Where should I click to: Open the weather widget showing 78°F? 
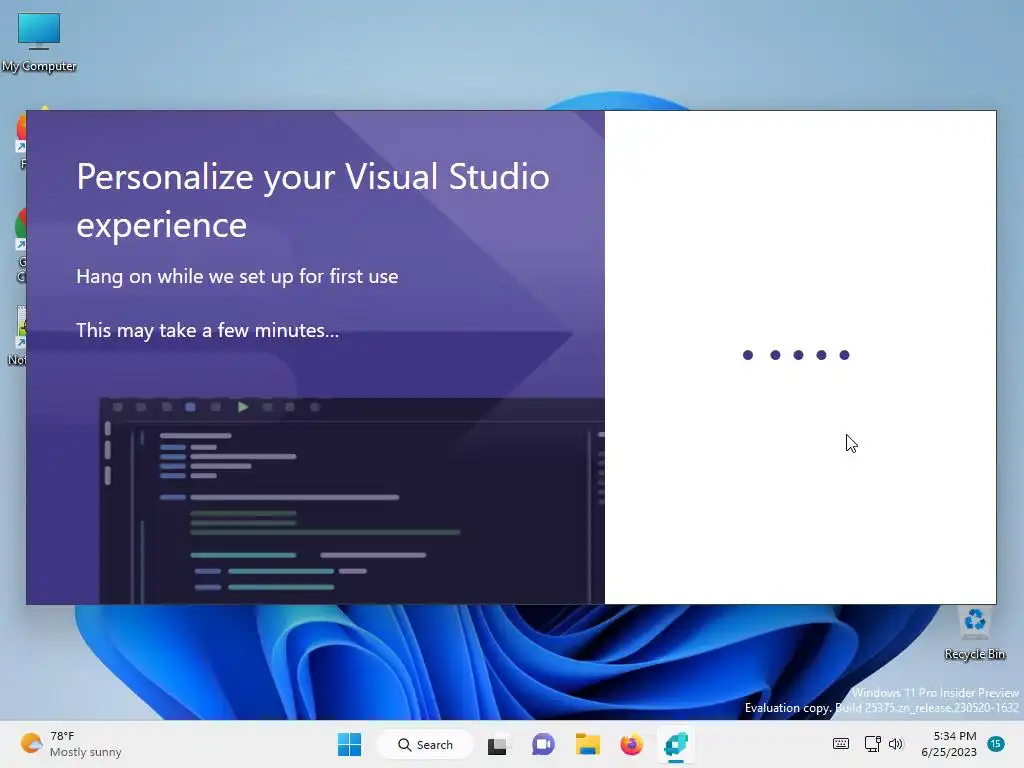(x=71, y=744)
